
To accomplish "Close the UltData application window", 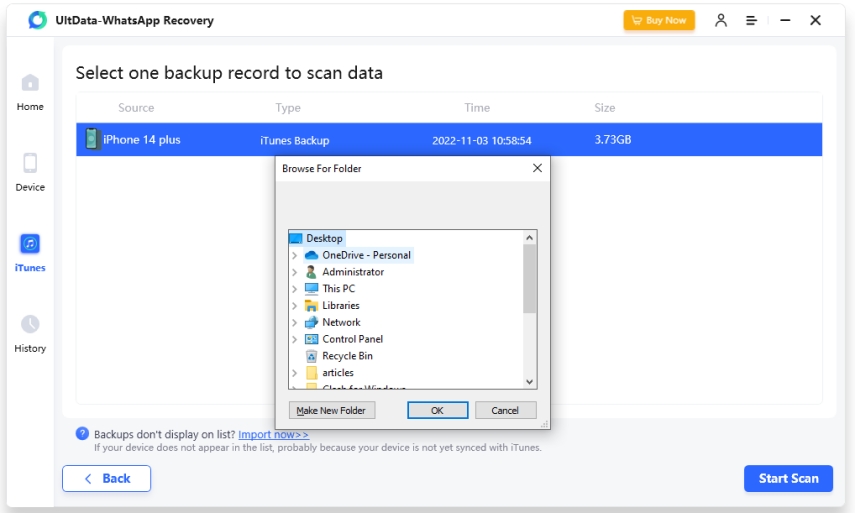I will tap(816, 20).
